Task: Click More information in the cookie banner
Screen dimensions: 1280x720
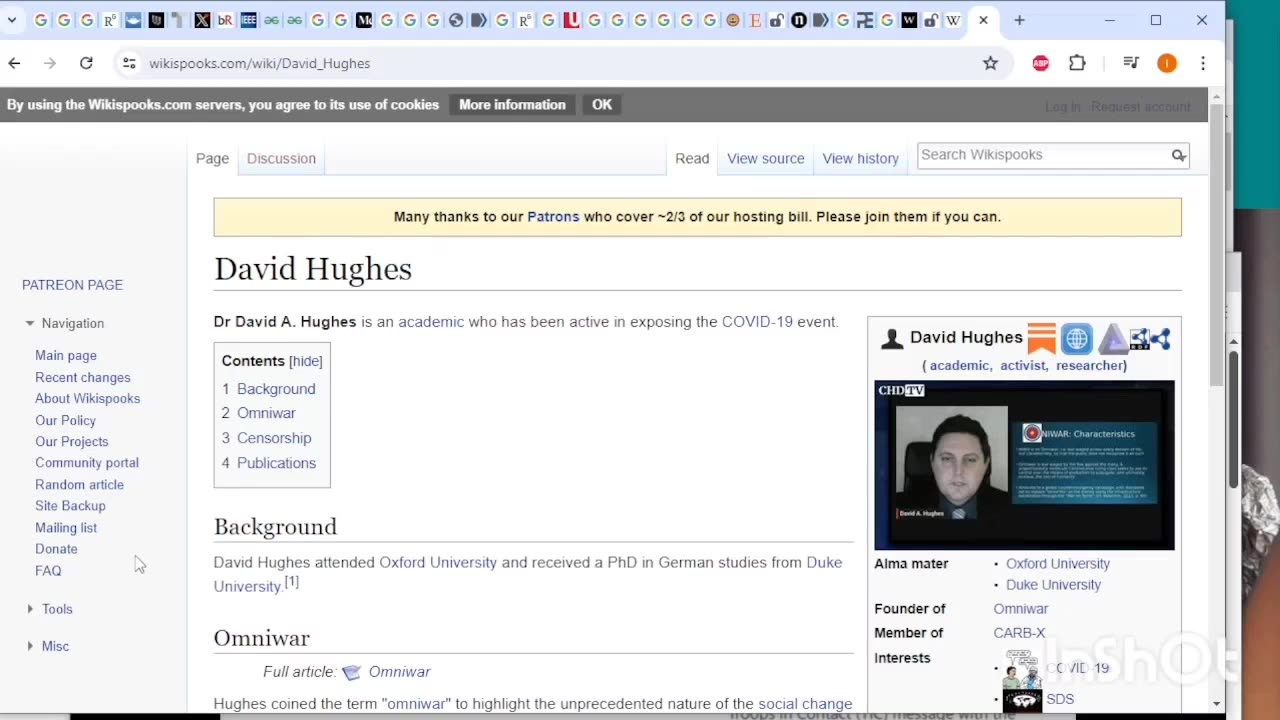Action: (x=512, y=105)
